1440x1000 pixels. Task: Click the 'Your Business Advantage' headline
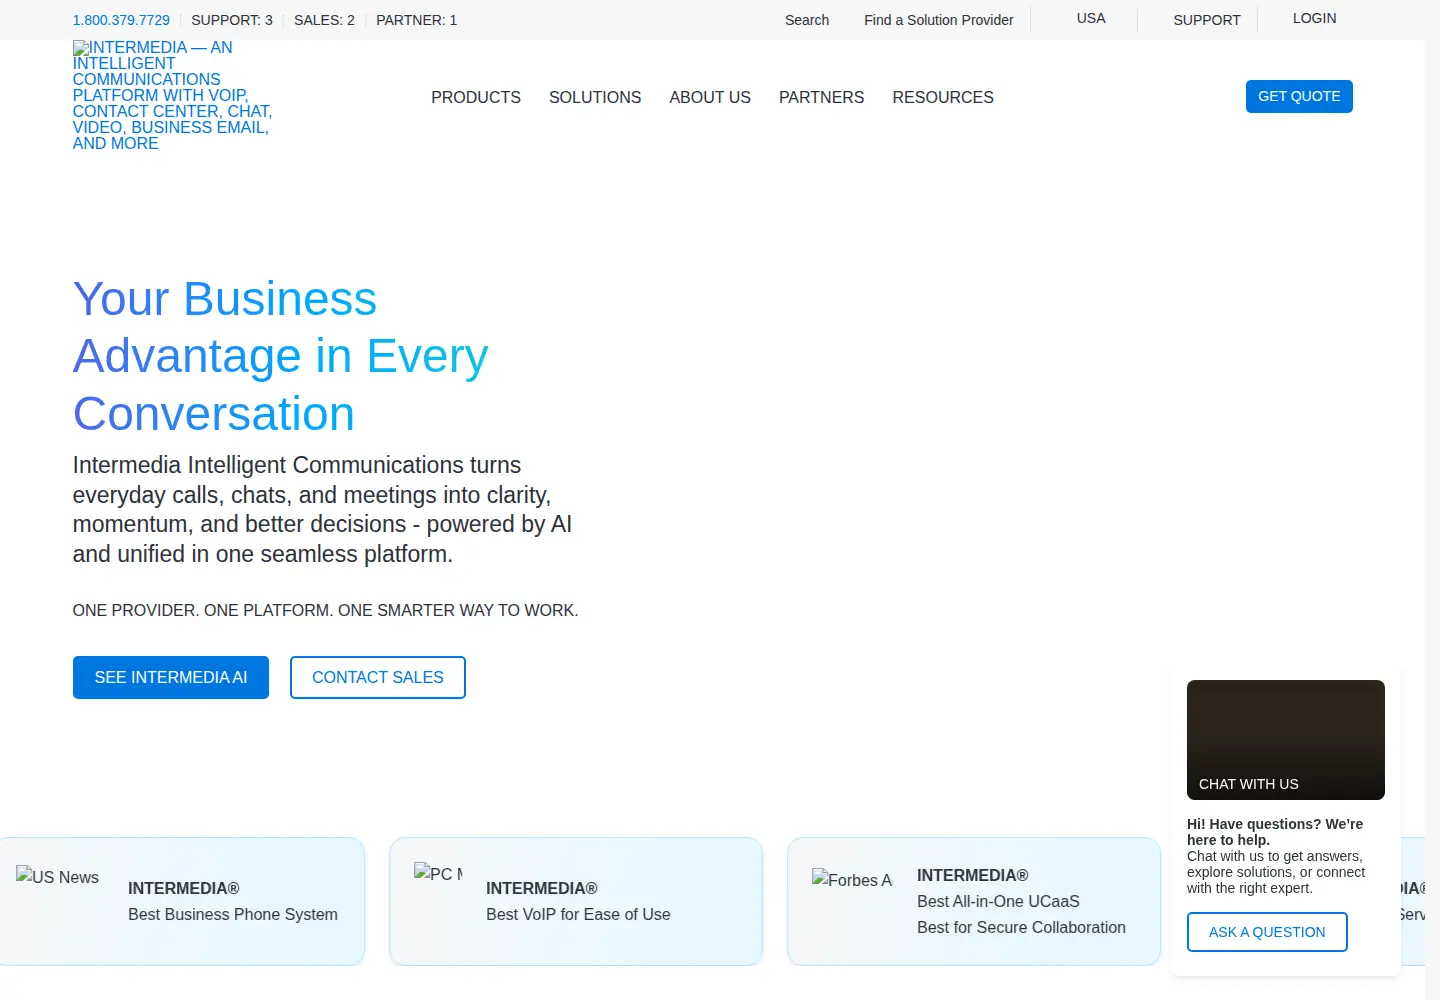[x=281, y=356]
